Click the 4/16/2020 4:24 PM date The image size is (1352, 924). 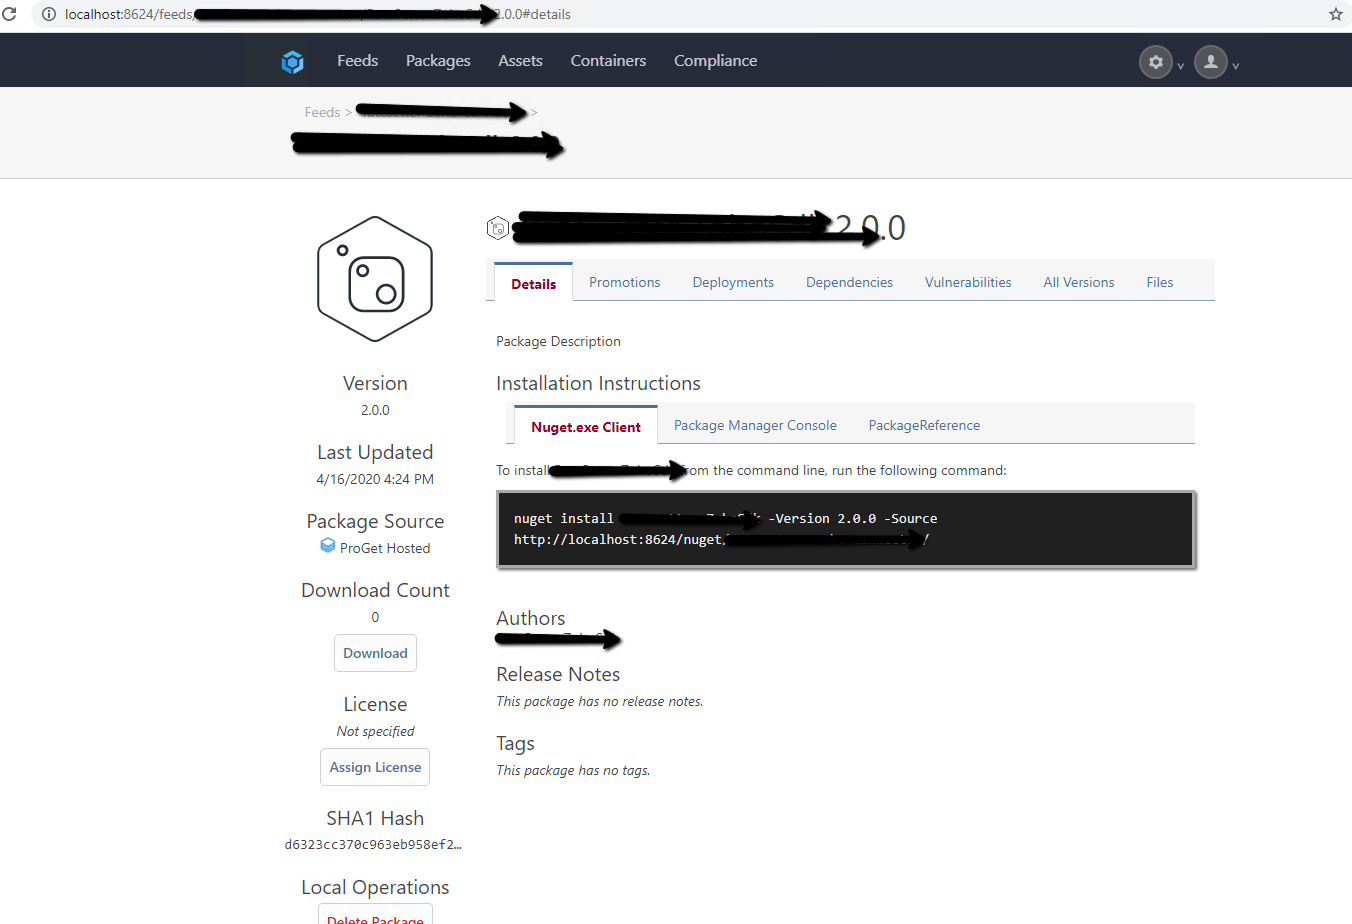click(375, 479)
